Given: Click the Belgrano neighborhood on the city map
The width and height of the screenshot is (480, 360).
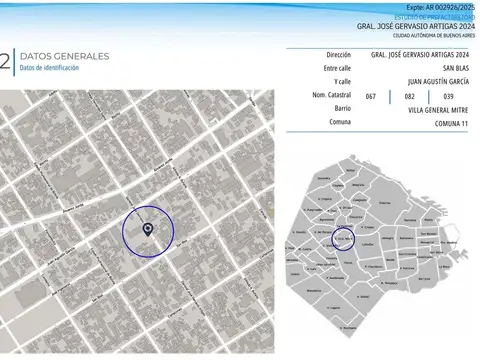Looking at the screenshot, I should pos(358,185).
